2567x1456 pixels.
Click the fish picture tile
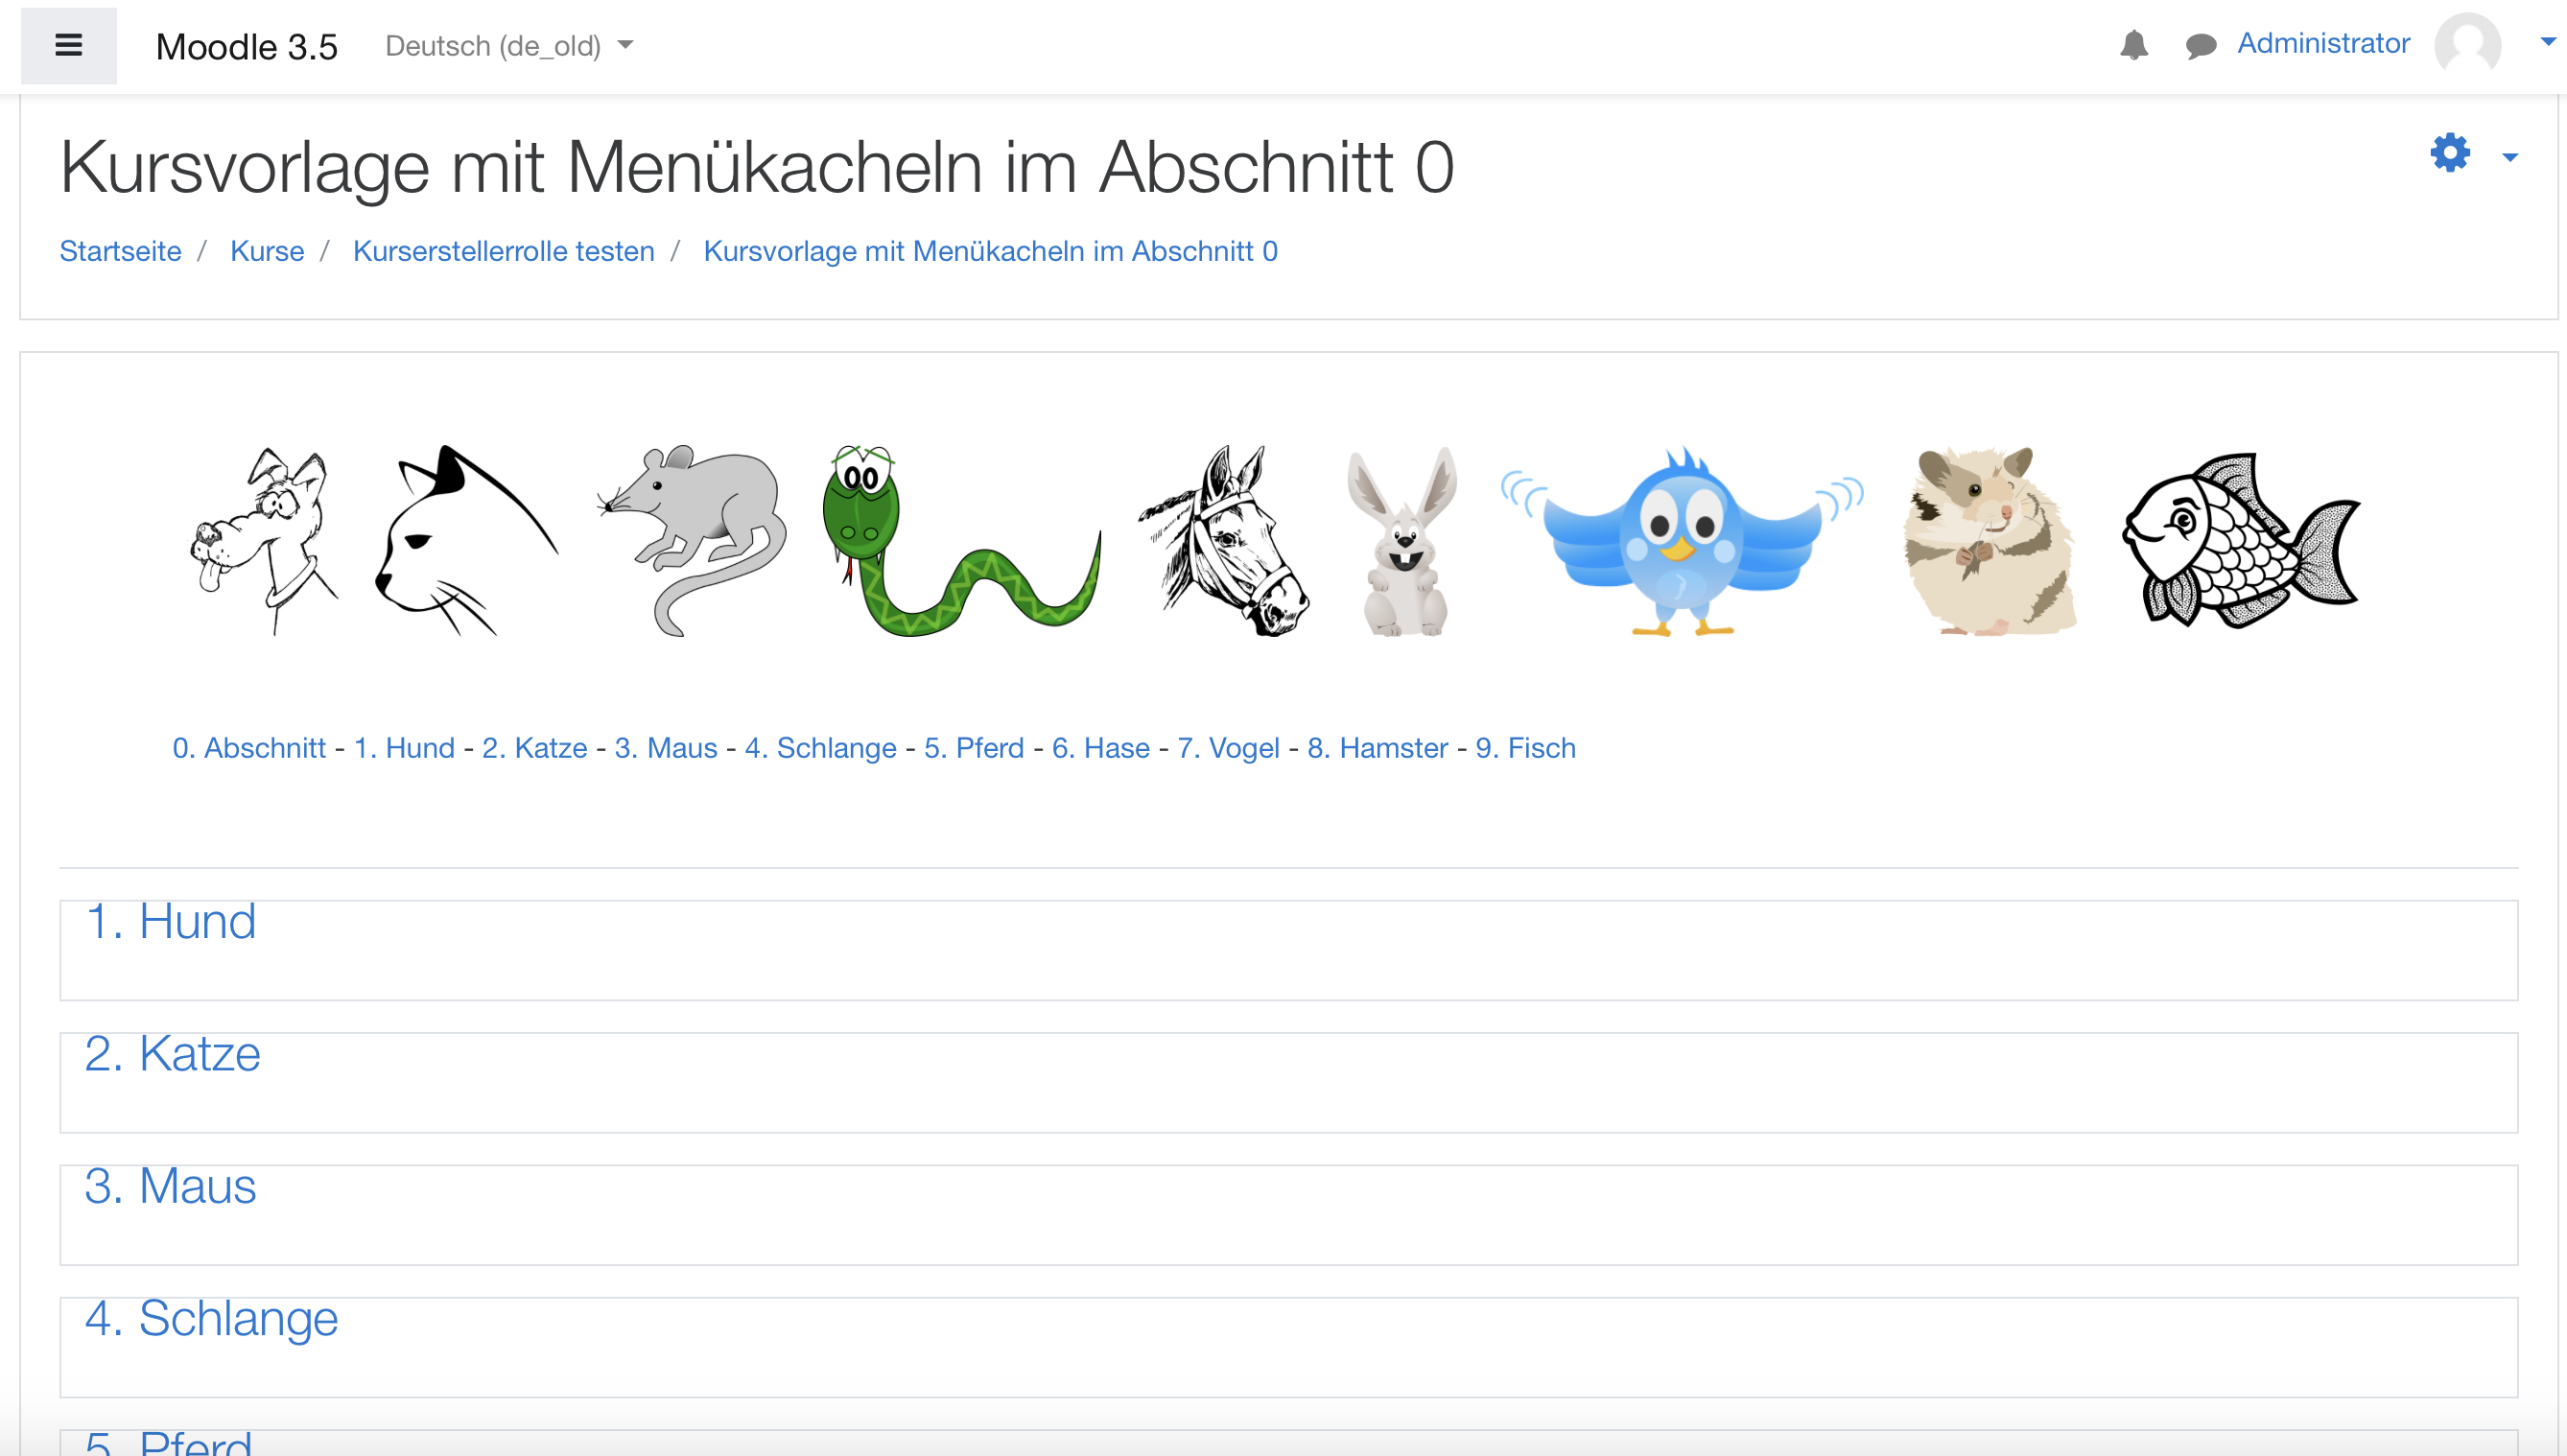2240,540
